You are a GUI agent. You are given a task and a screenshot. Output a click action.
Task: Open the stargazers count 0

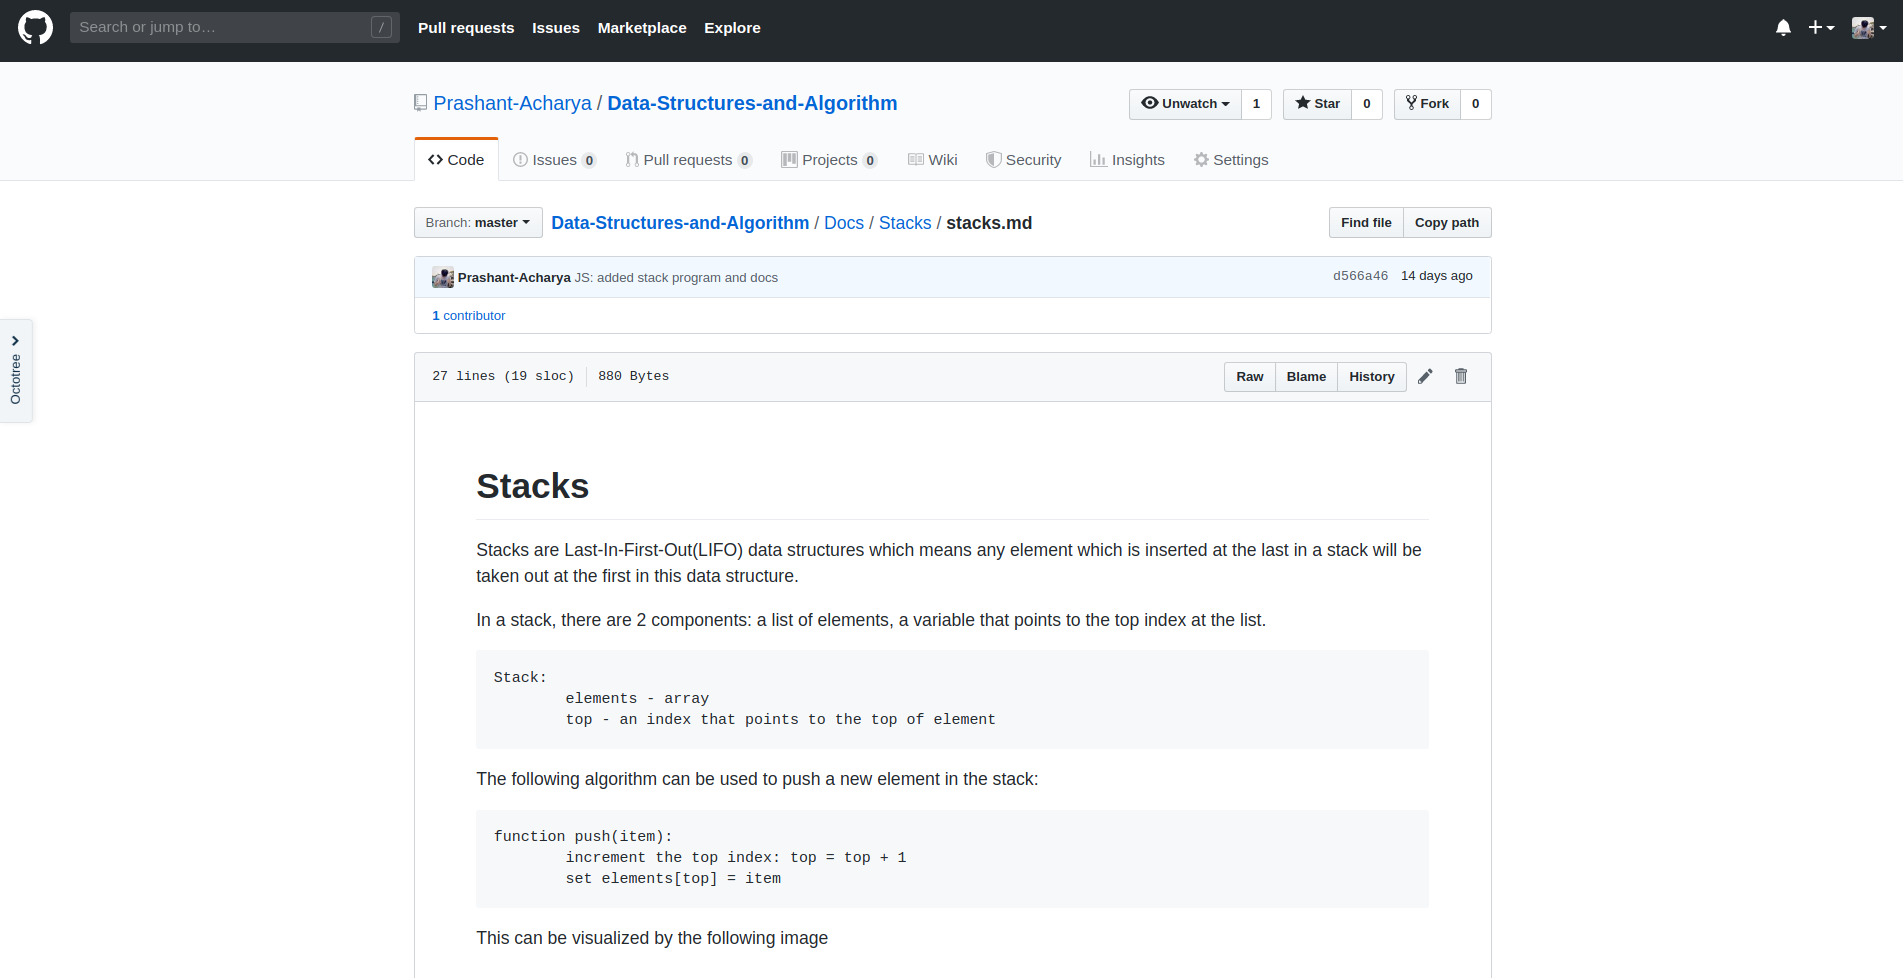pyautogui.click(x=1367, y=104)
